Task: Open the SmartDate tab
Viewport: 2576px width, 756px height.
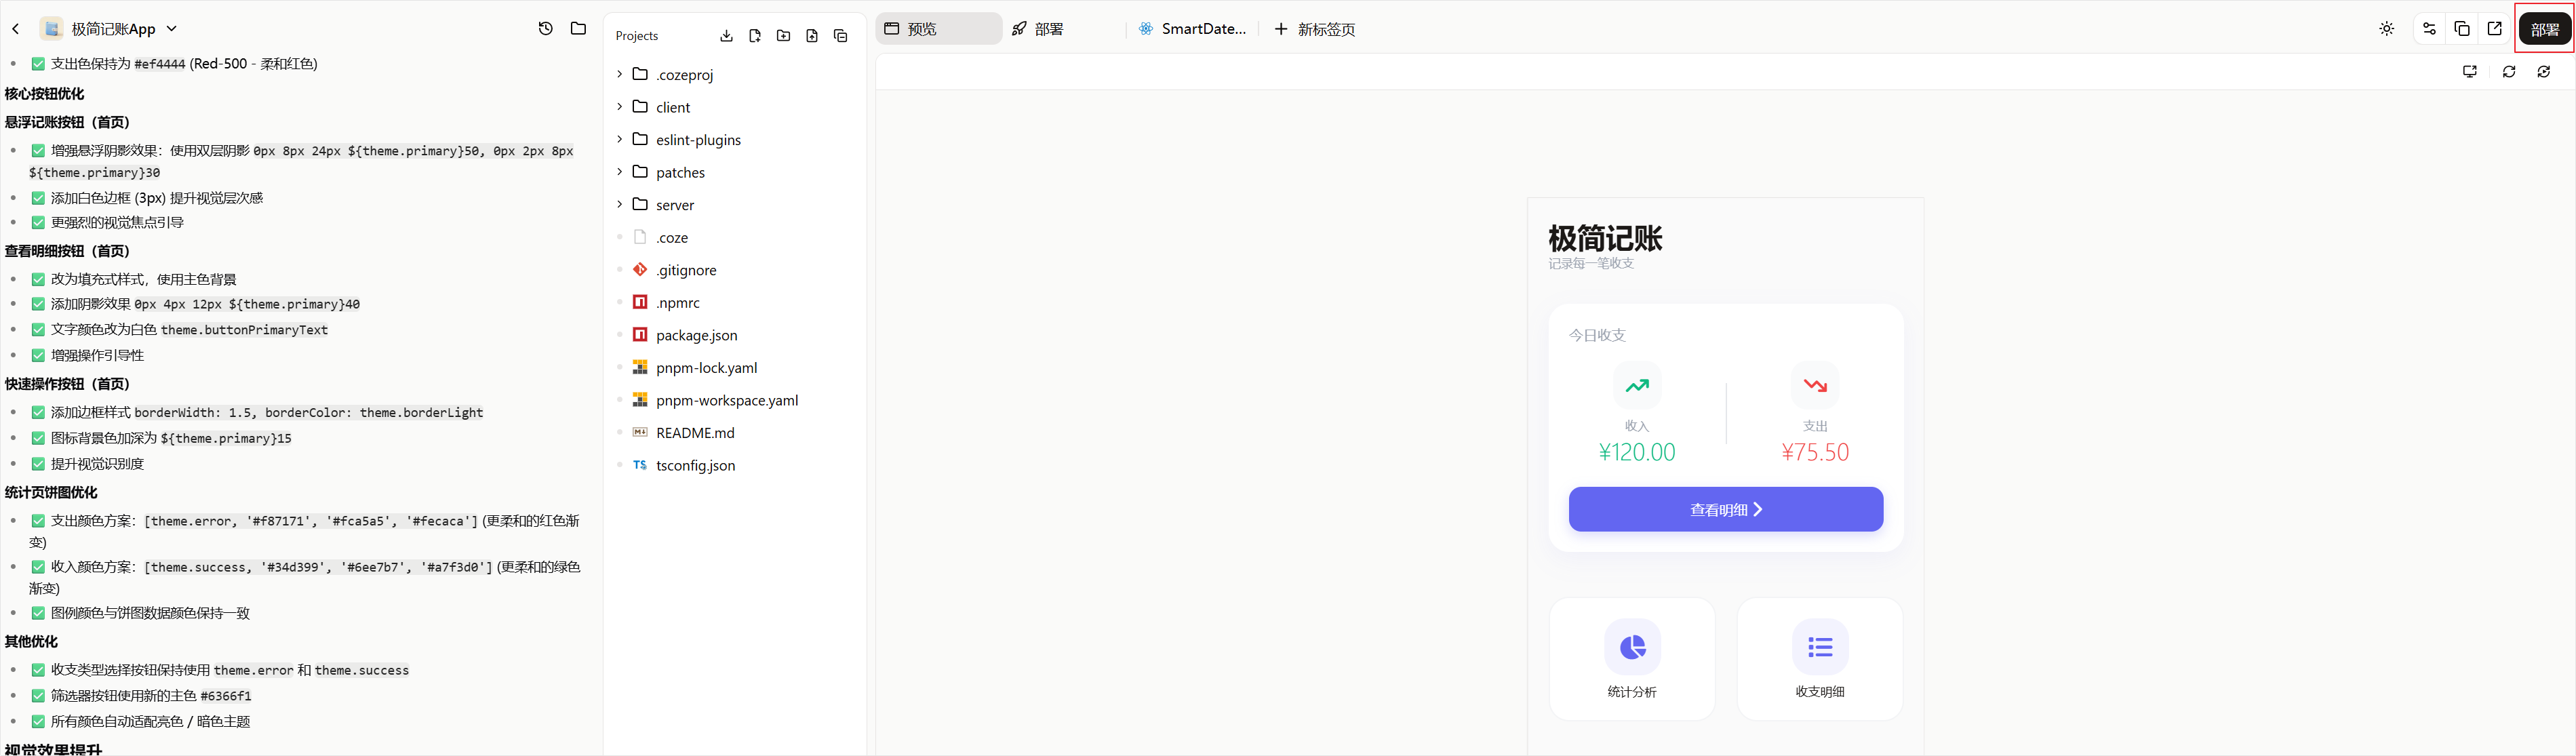Action: (x=1193, y=29)
